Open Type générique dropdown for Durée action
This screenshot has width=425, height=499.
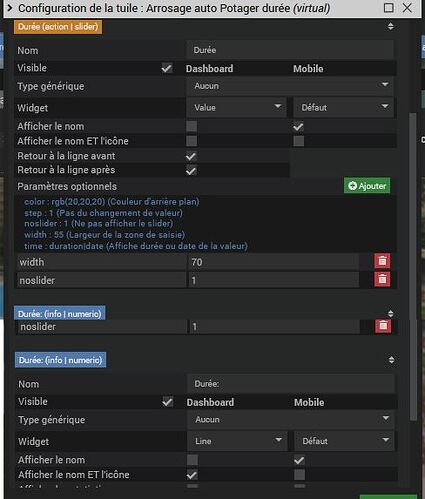[290, 86]
